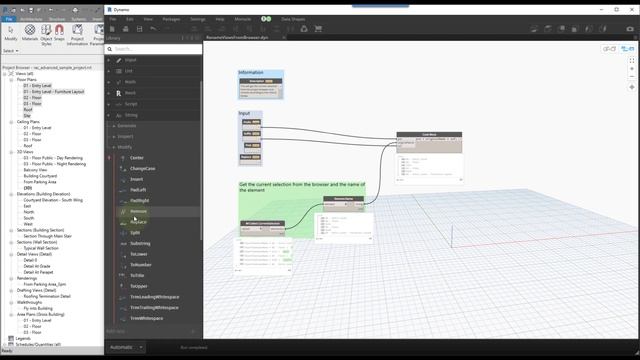Select the Replace node in library
640x360 pixels.
pyautogui.click(x=138, y=222)
